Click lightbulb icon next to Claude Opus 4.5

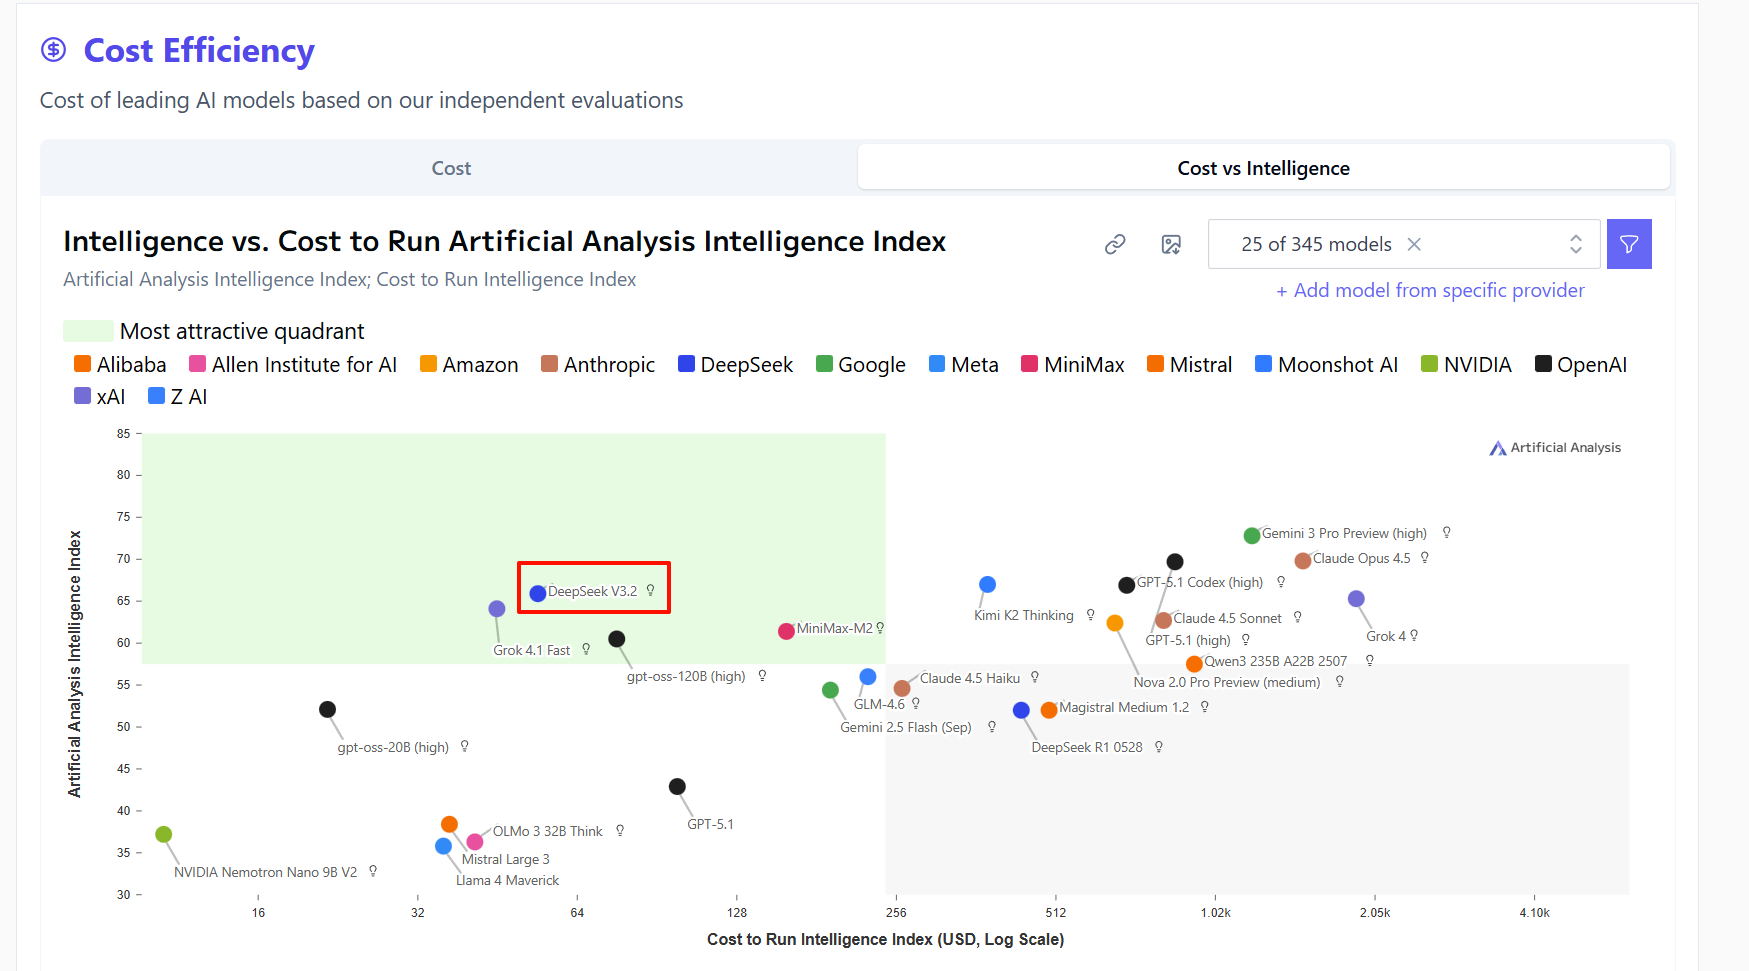pyautogui.click(x=1424, y=557)
